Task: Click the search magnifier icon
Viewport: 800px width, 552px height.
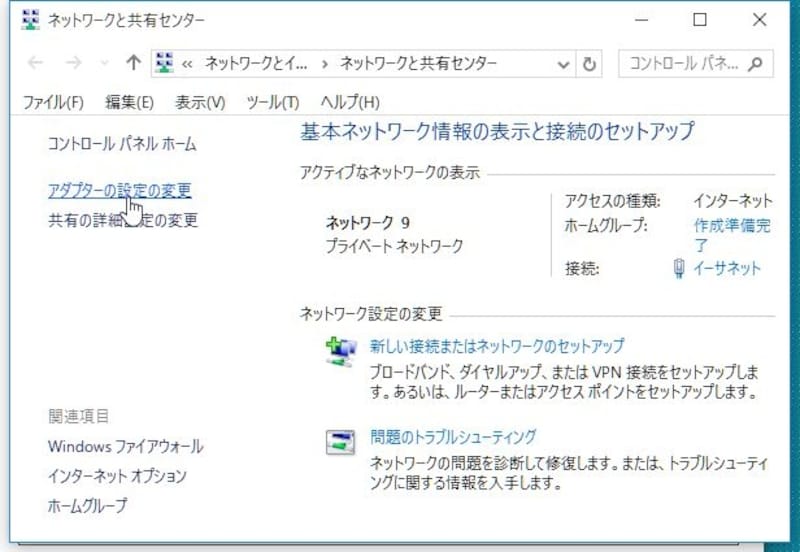Action: coord(756,64)
